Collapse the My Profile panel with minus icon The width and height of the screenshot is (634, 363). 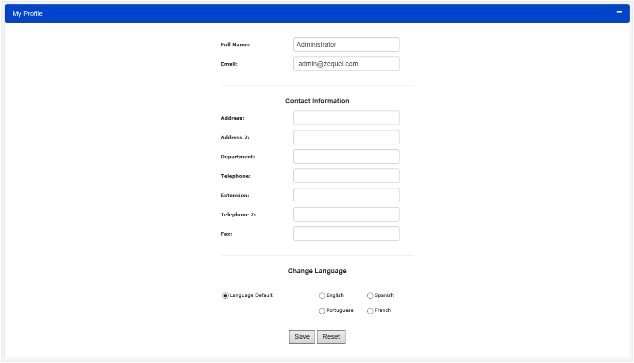[619, 12]
